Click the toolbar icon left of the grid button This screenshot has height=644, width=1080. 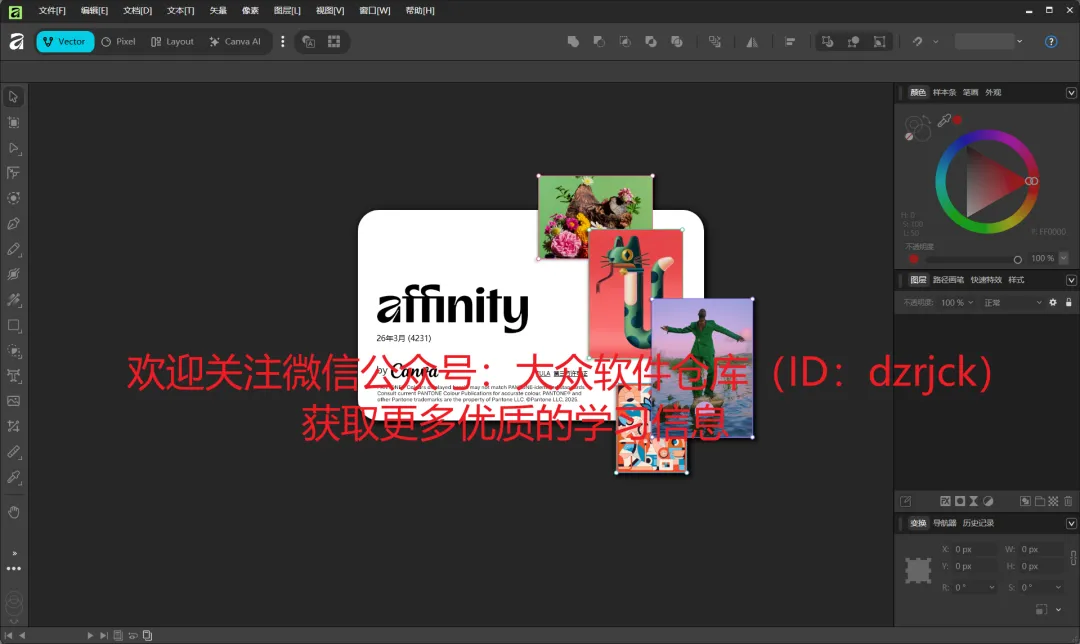click(309, 42)
